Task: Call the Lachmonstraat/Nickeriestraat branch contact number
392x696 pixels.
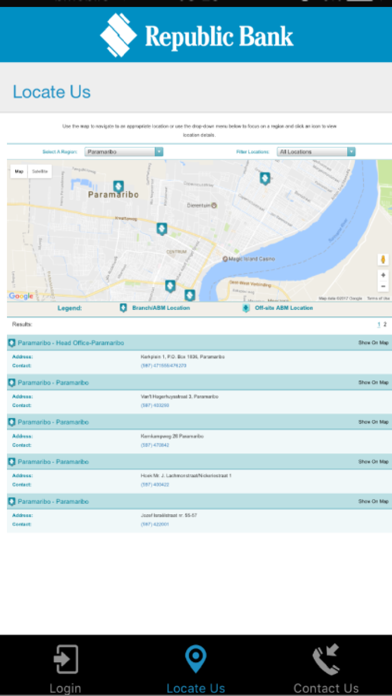Action: pyautogui.click(x=155, y=485)
